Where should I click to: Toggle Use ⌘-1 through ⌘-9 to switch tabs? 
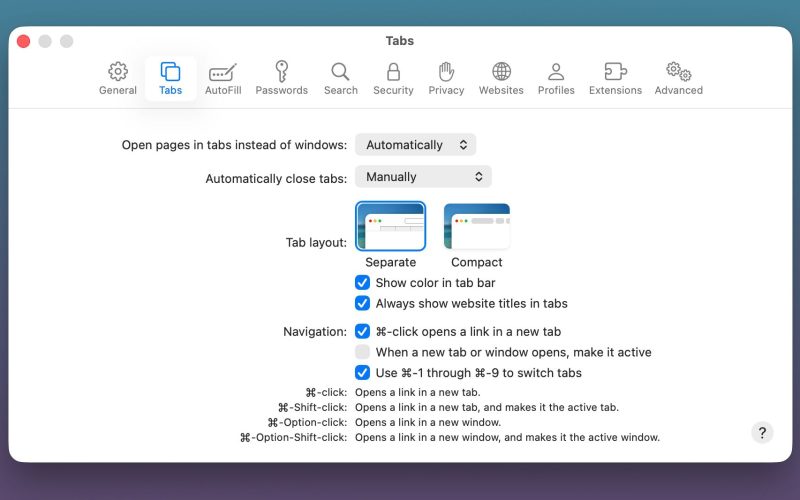(x=362, y=373)
